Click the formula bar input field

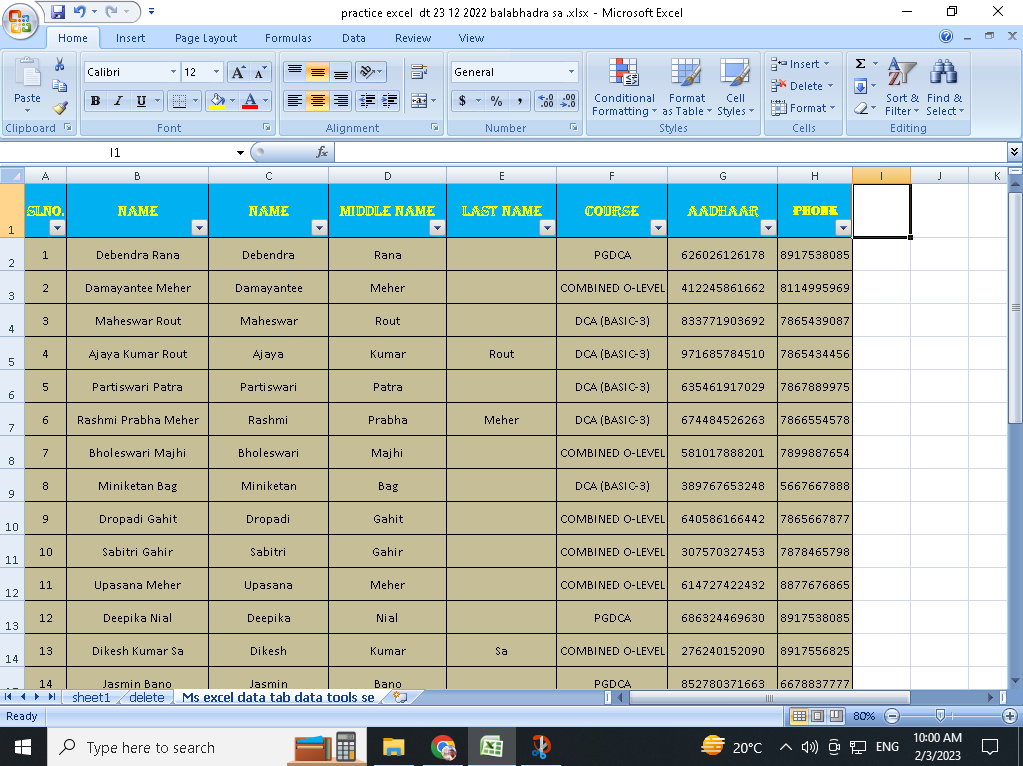(670, 152)
